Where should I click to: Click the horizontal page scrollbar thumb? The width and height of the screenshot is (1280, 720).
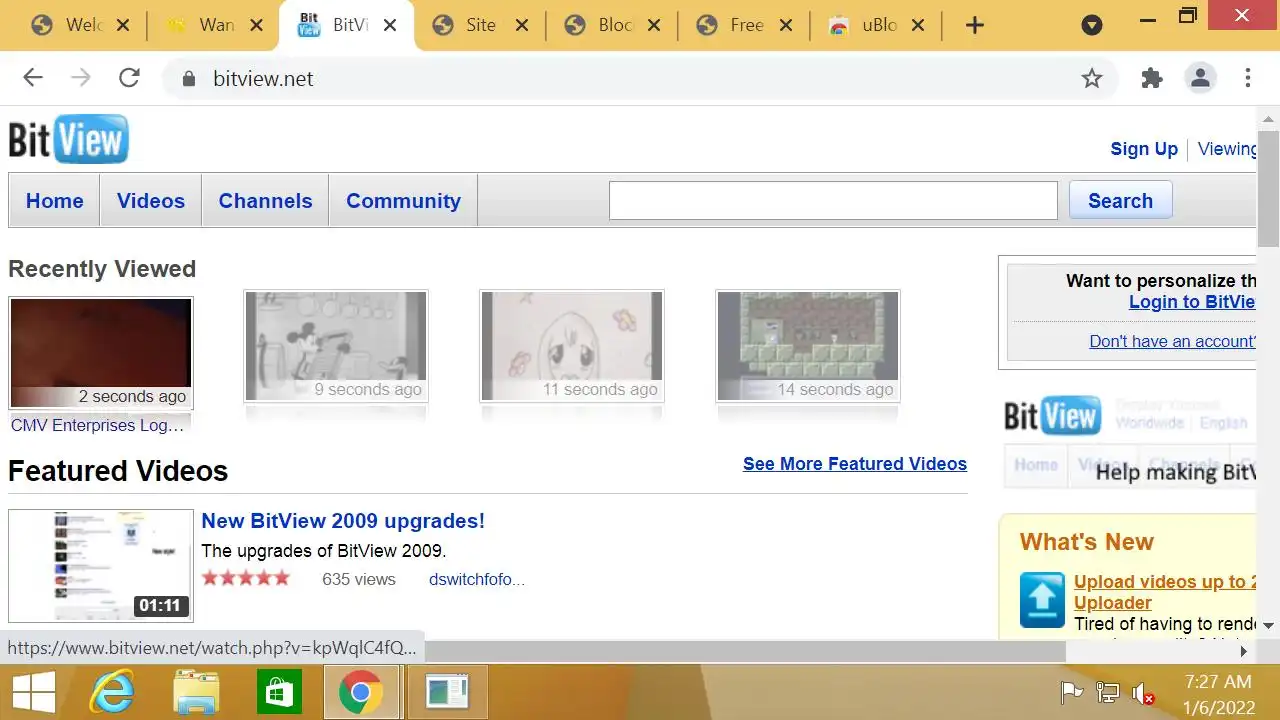[745, 651]
